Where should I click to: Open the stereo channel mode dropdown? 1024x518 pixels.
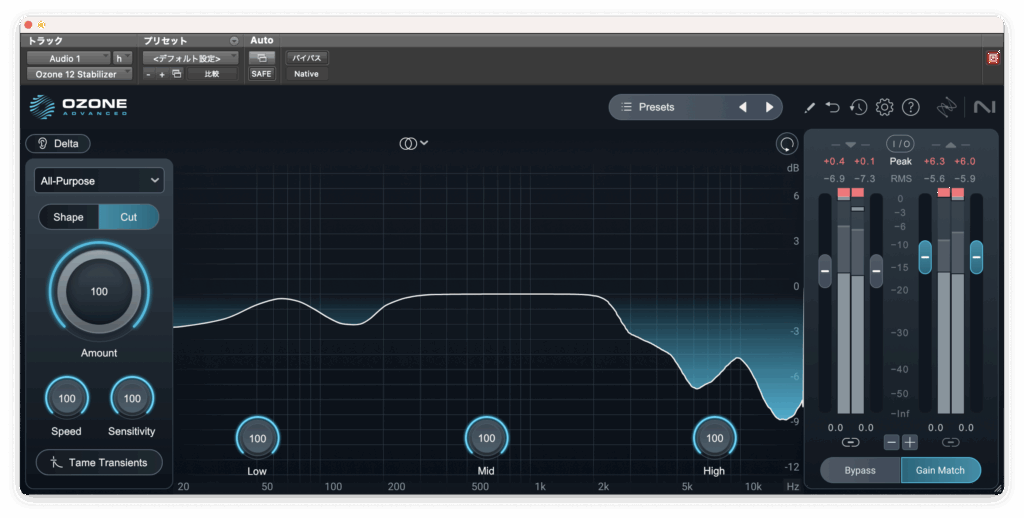pos(414,144)
